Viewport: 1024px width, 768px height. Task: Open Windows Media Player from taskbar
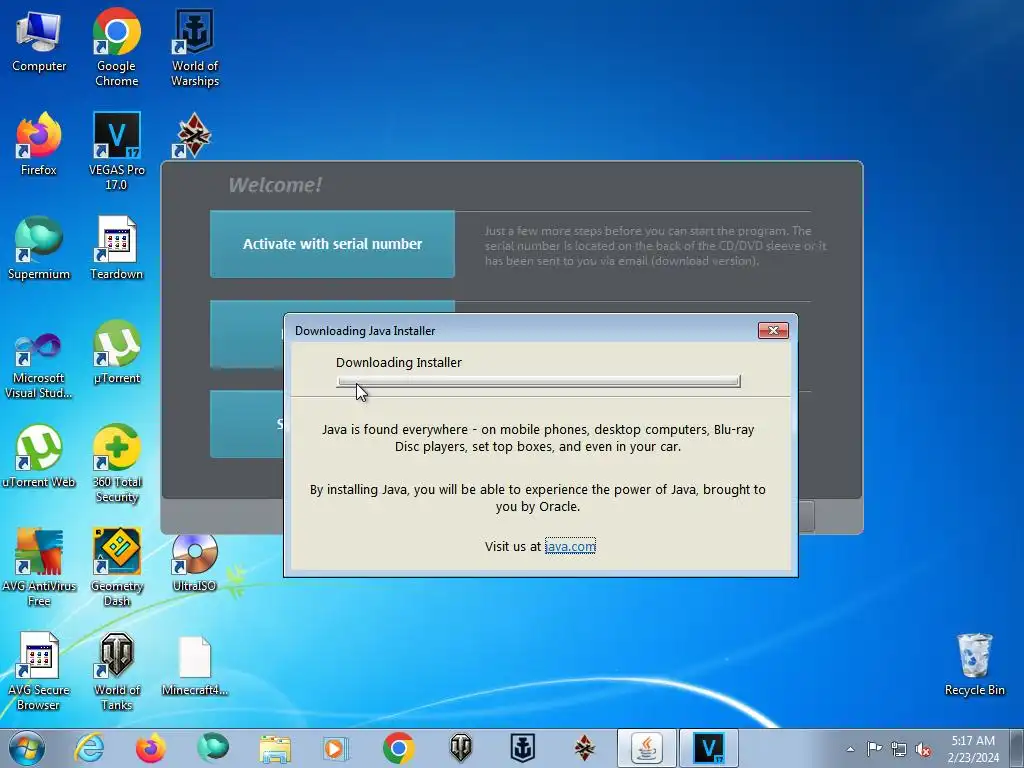tap(336, 748)
